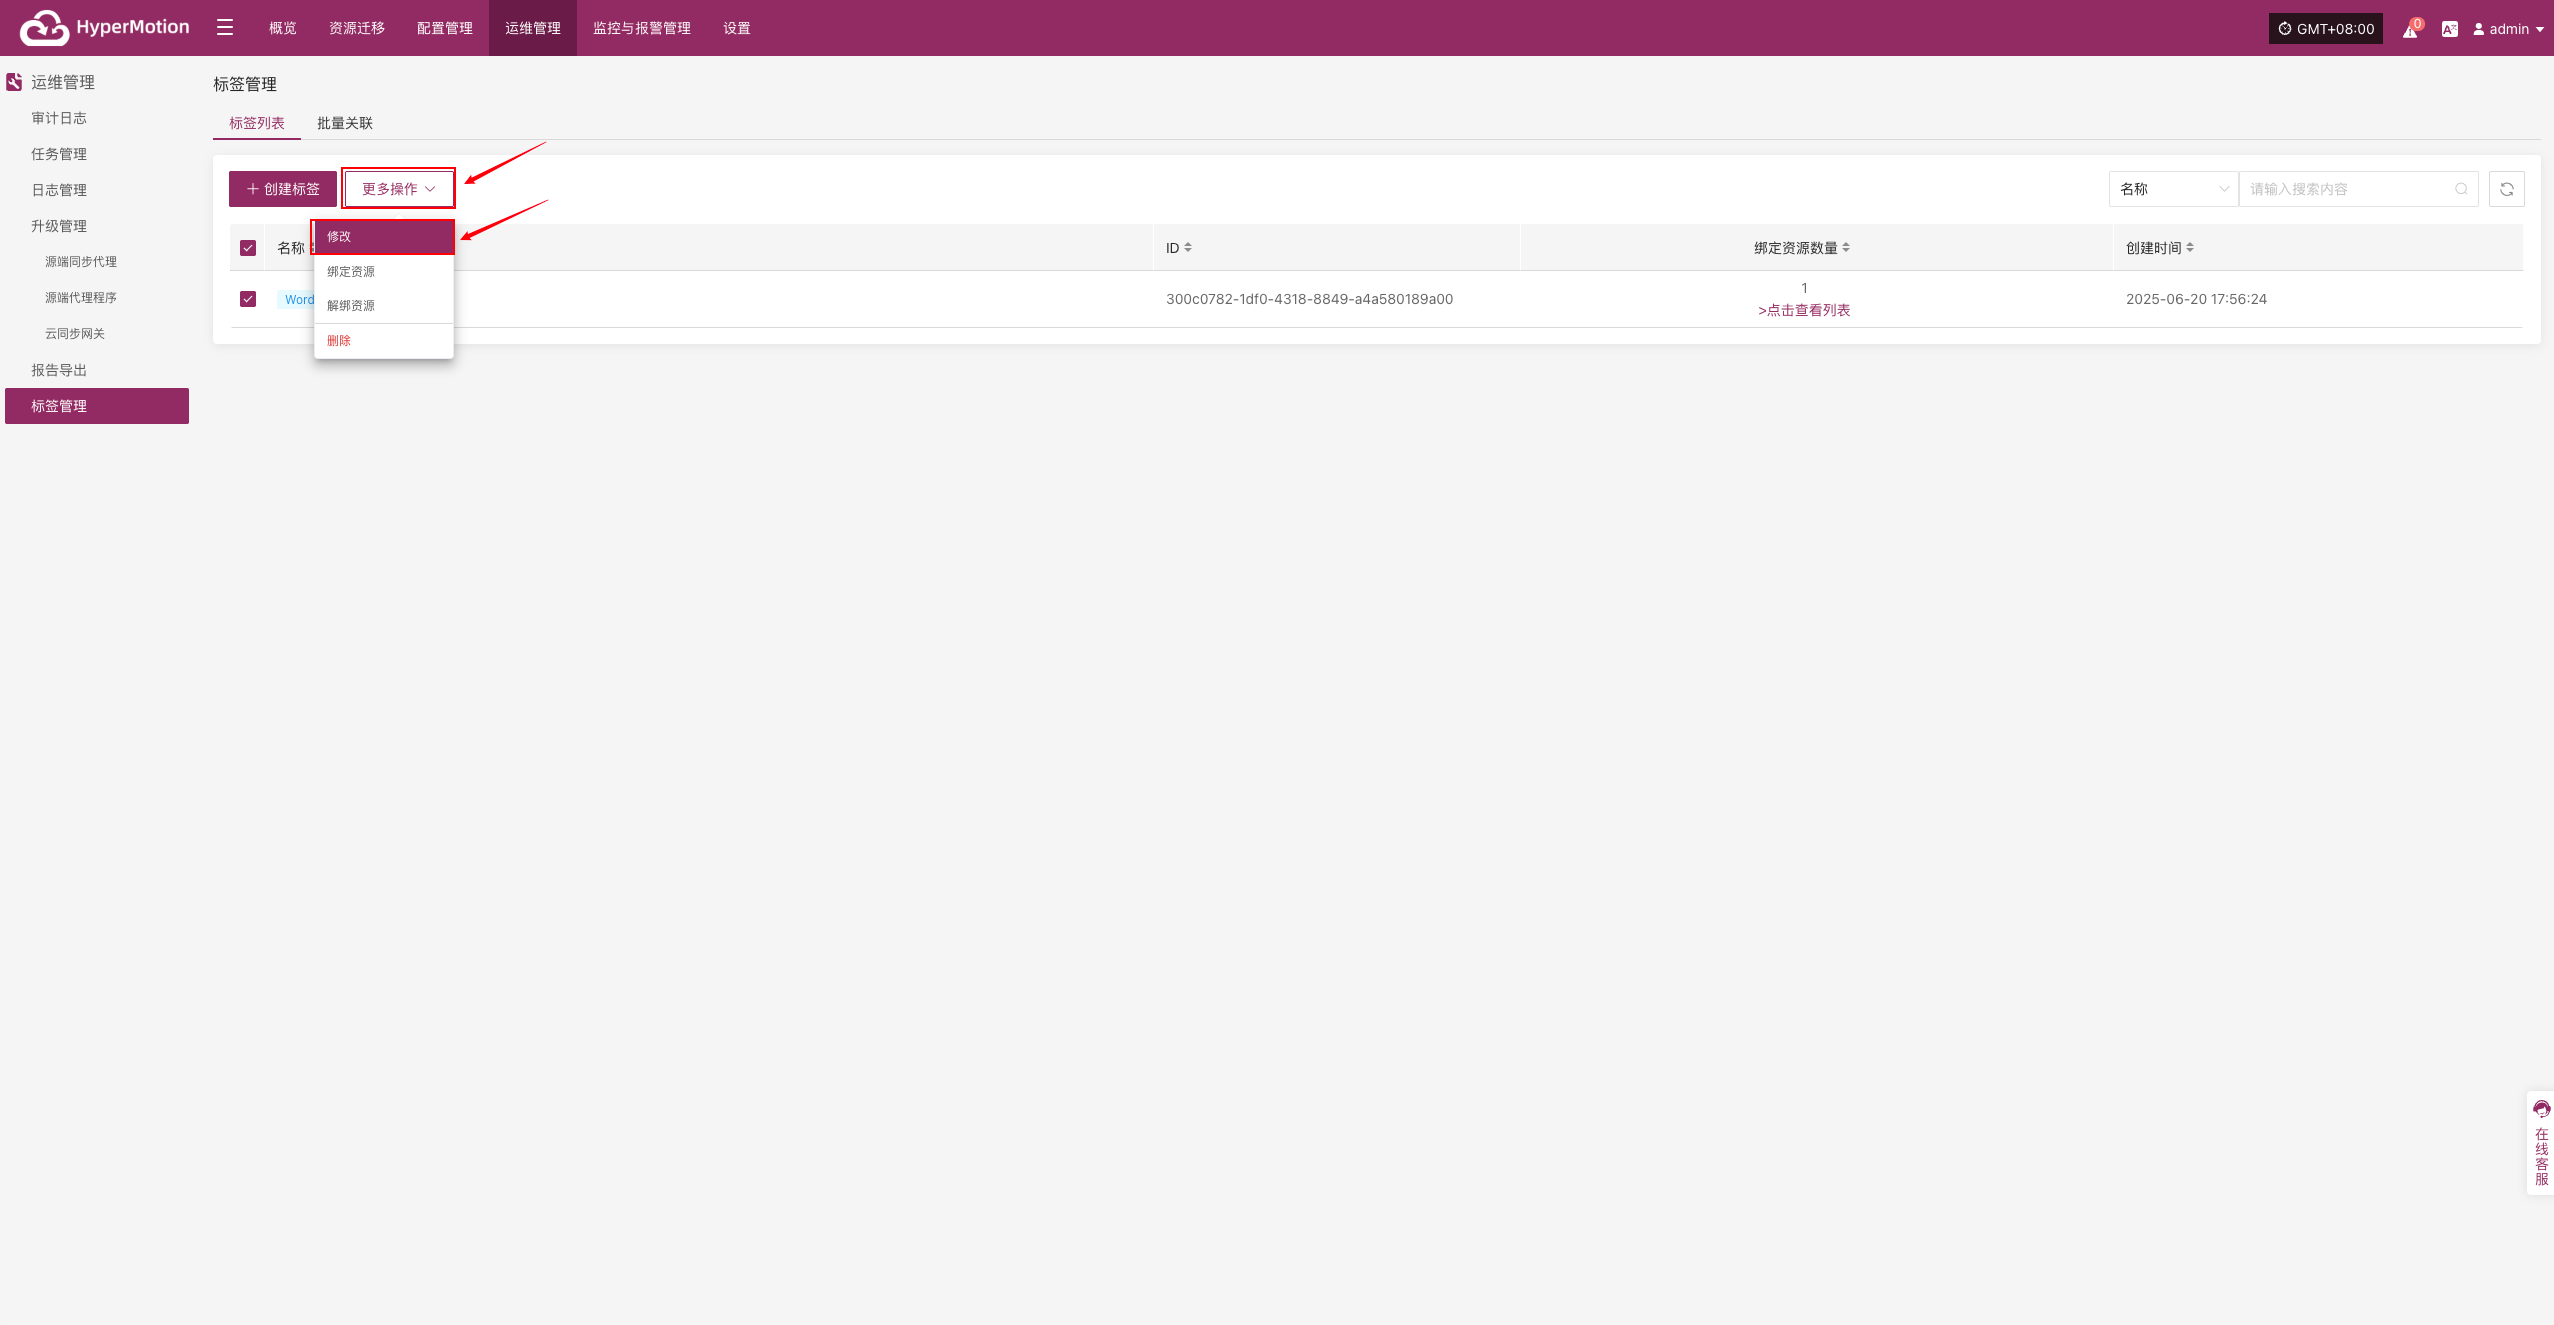Open the 名称 search field dropdown
The width and height of the screenshot is (2554, 1325).
click(x=2174, y=189)
